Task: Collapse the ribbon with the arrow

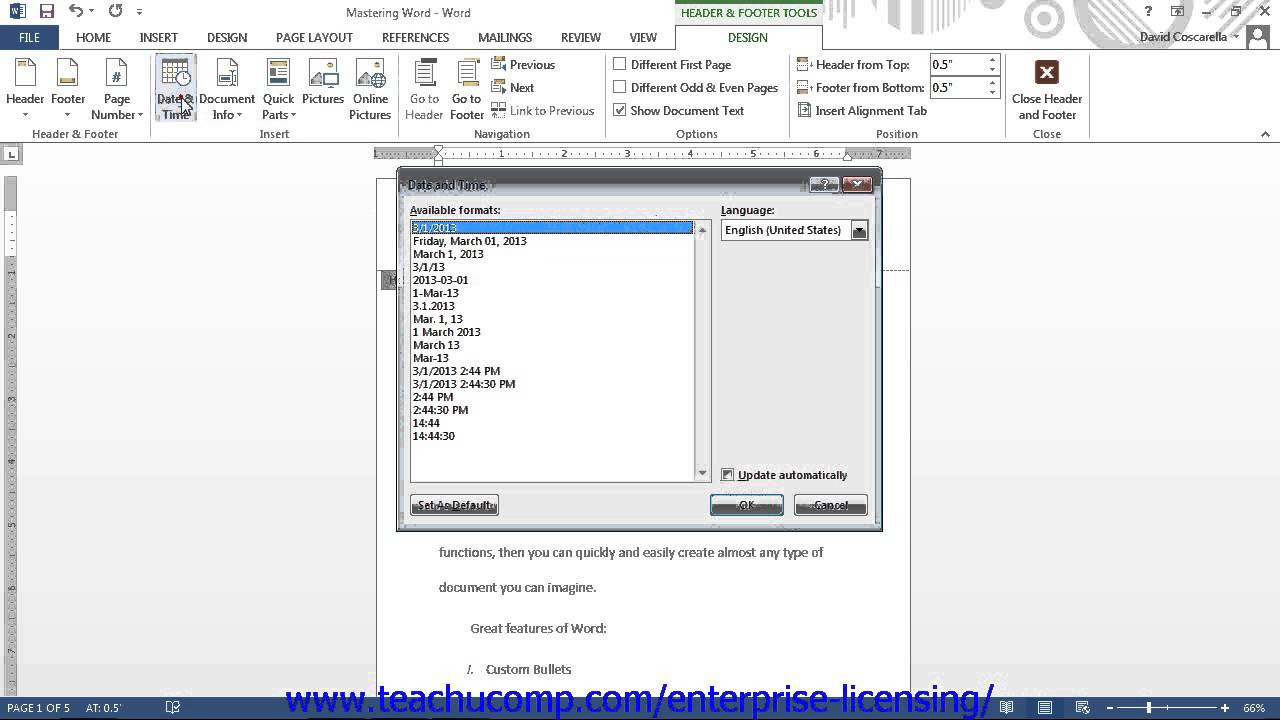Action: coord(1266,133)
